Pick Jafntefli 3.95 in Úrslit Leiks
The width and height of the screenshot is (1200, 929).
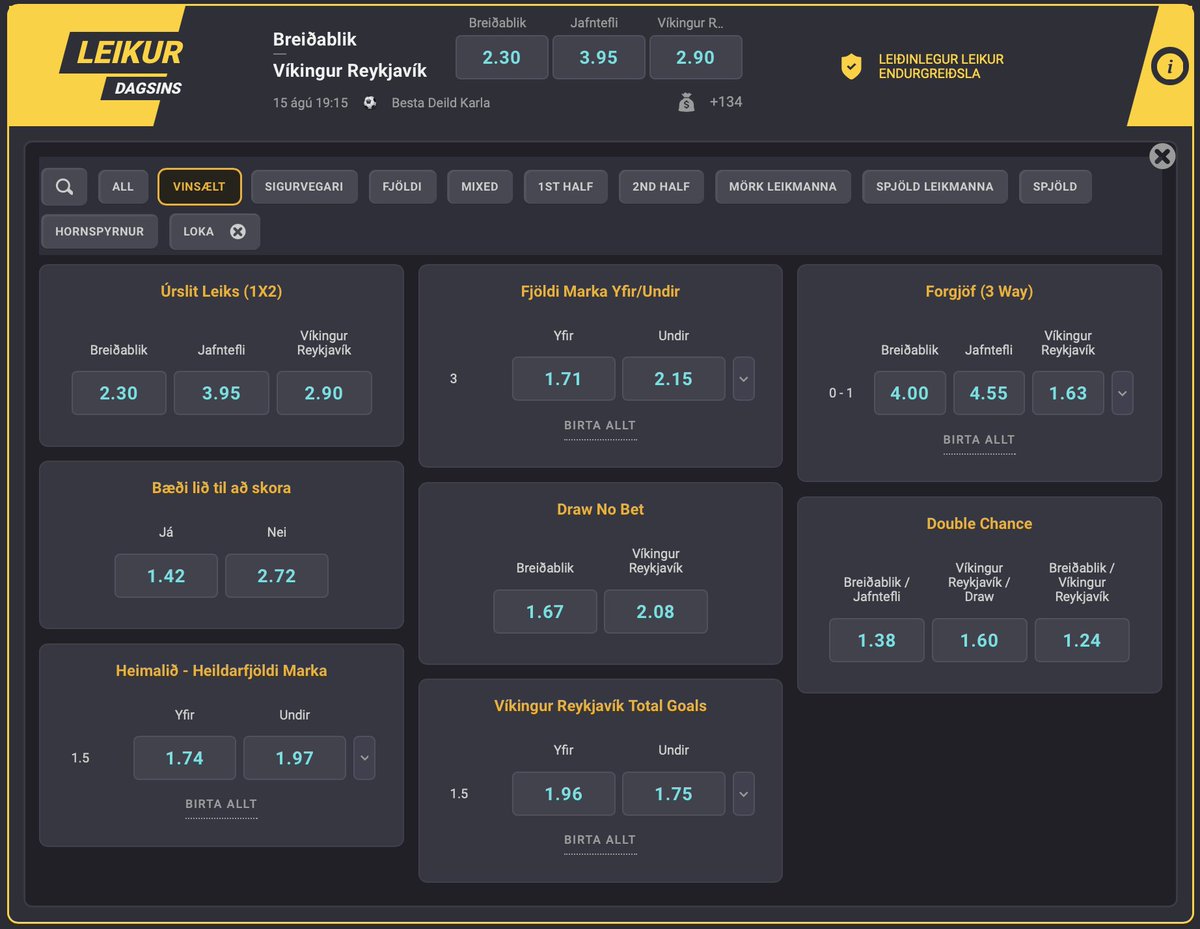221,393
